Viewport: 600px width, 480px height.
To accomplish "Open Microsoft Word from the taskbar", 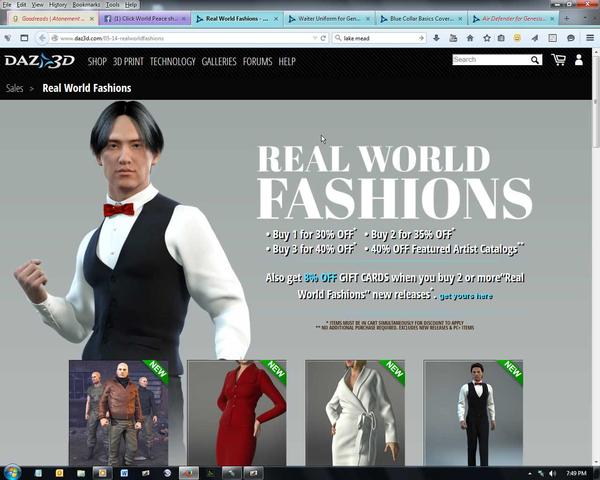I will pos(124,473).
